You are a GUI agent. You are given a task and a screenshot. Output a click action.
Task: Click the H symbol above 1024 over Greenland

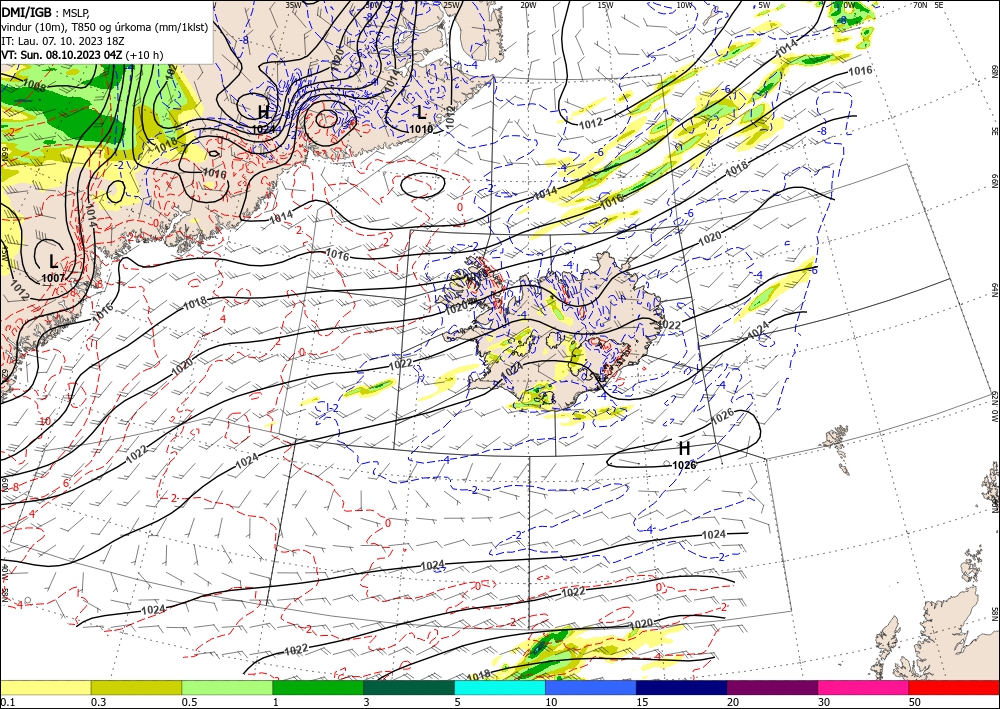263,113
